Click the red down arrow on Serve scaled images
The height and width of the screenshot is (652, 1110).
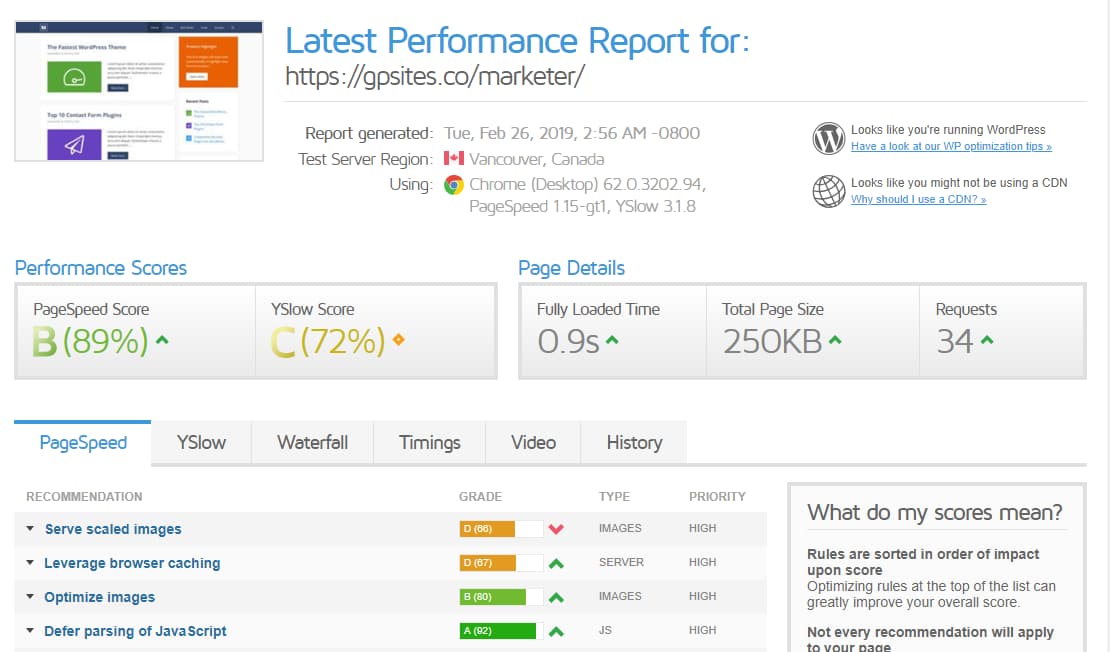click(x=556, y=528)
